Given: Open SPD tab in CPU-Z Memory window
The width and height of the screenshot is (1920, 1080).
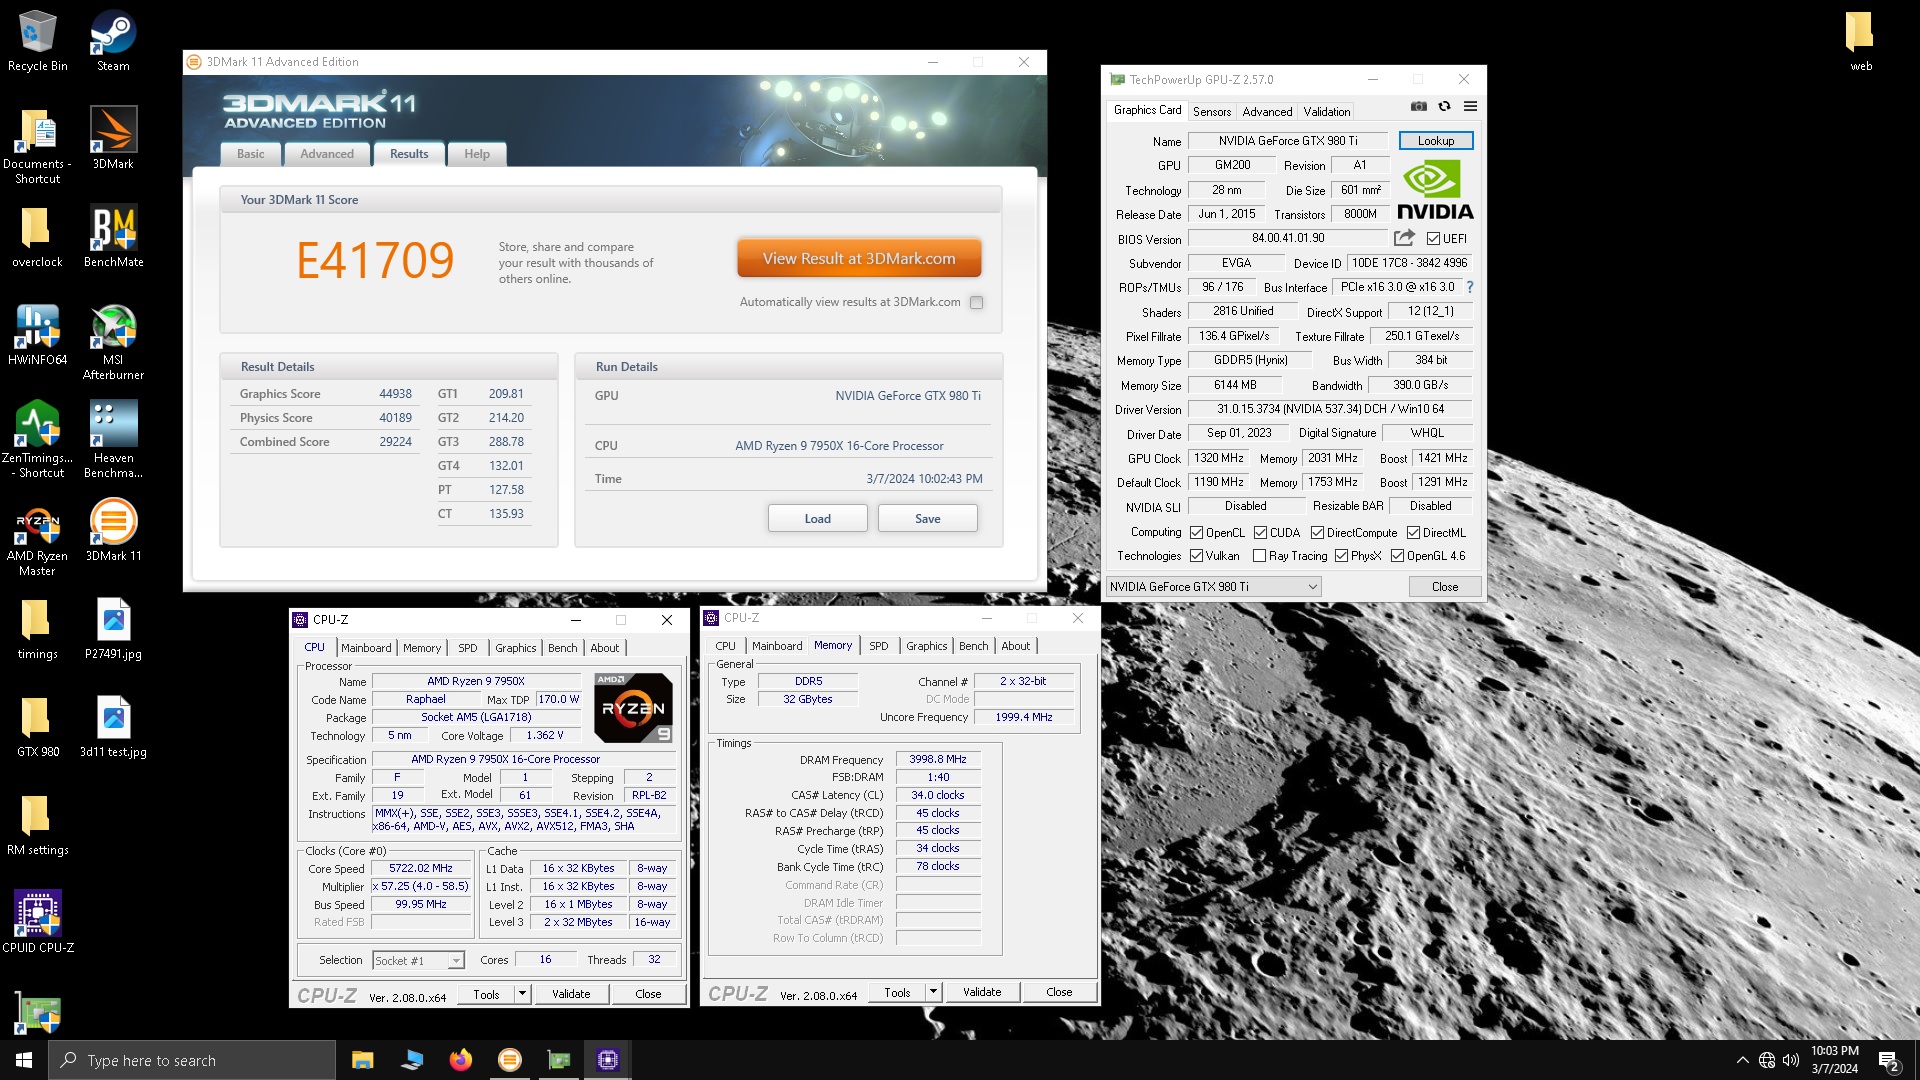Looking at the screenshot, I should click(x=878, y=646).
